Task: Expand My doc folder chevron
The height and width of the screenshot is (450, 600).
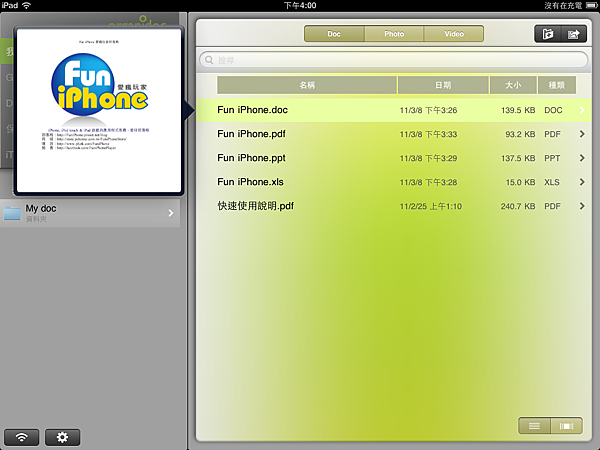Action: (x=171, y=213)
